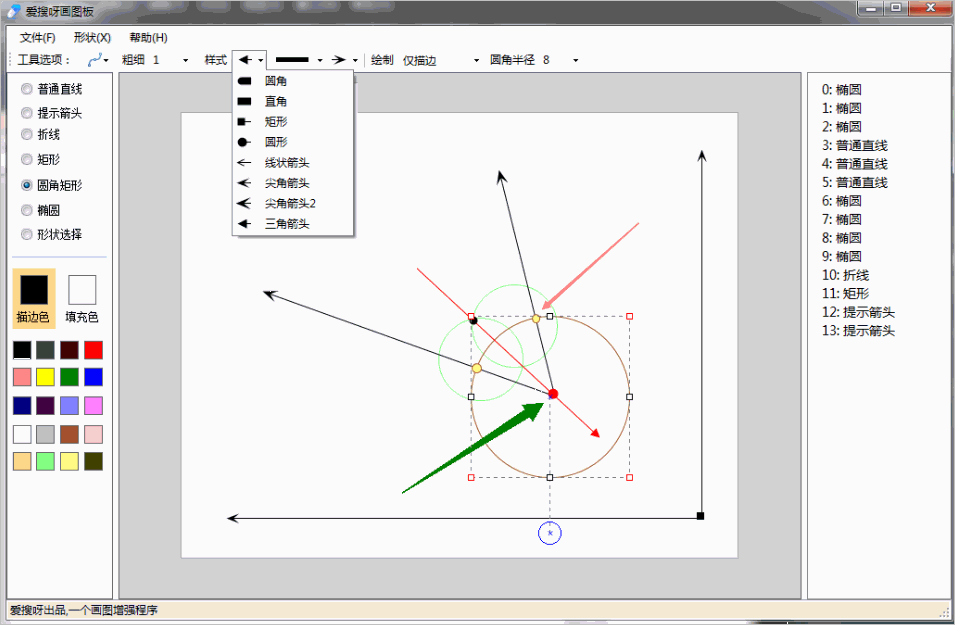Select shape list item 10: 折线

point(845,275)
